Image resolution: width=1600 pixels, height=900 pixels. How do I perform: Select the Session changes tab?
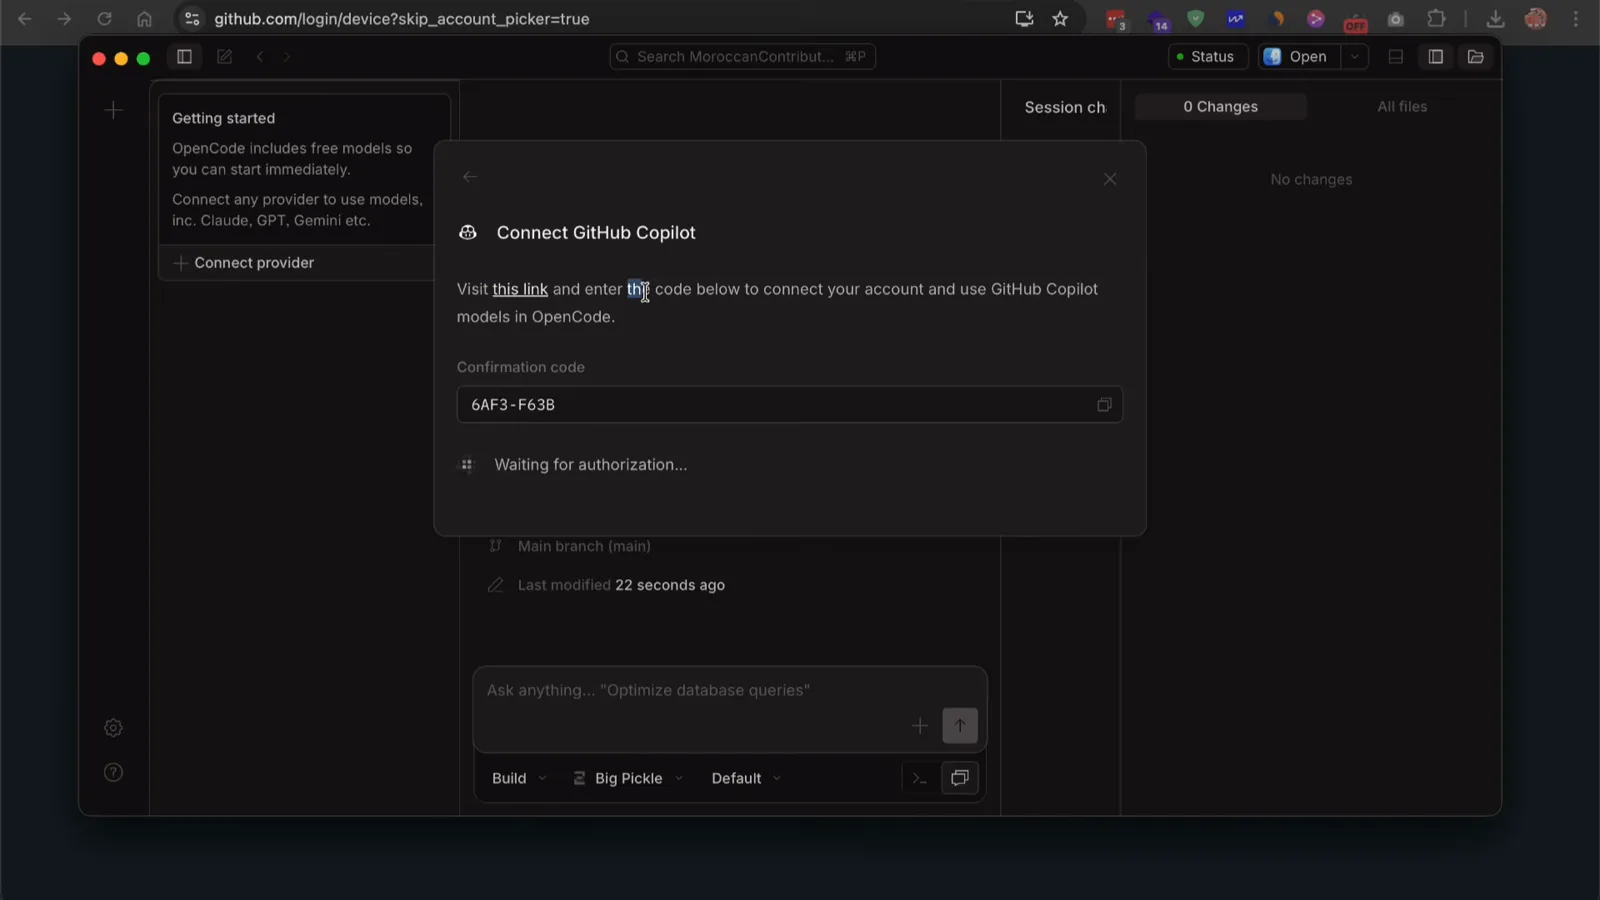click(x=1065, y=107)
